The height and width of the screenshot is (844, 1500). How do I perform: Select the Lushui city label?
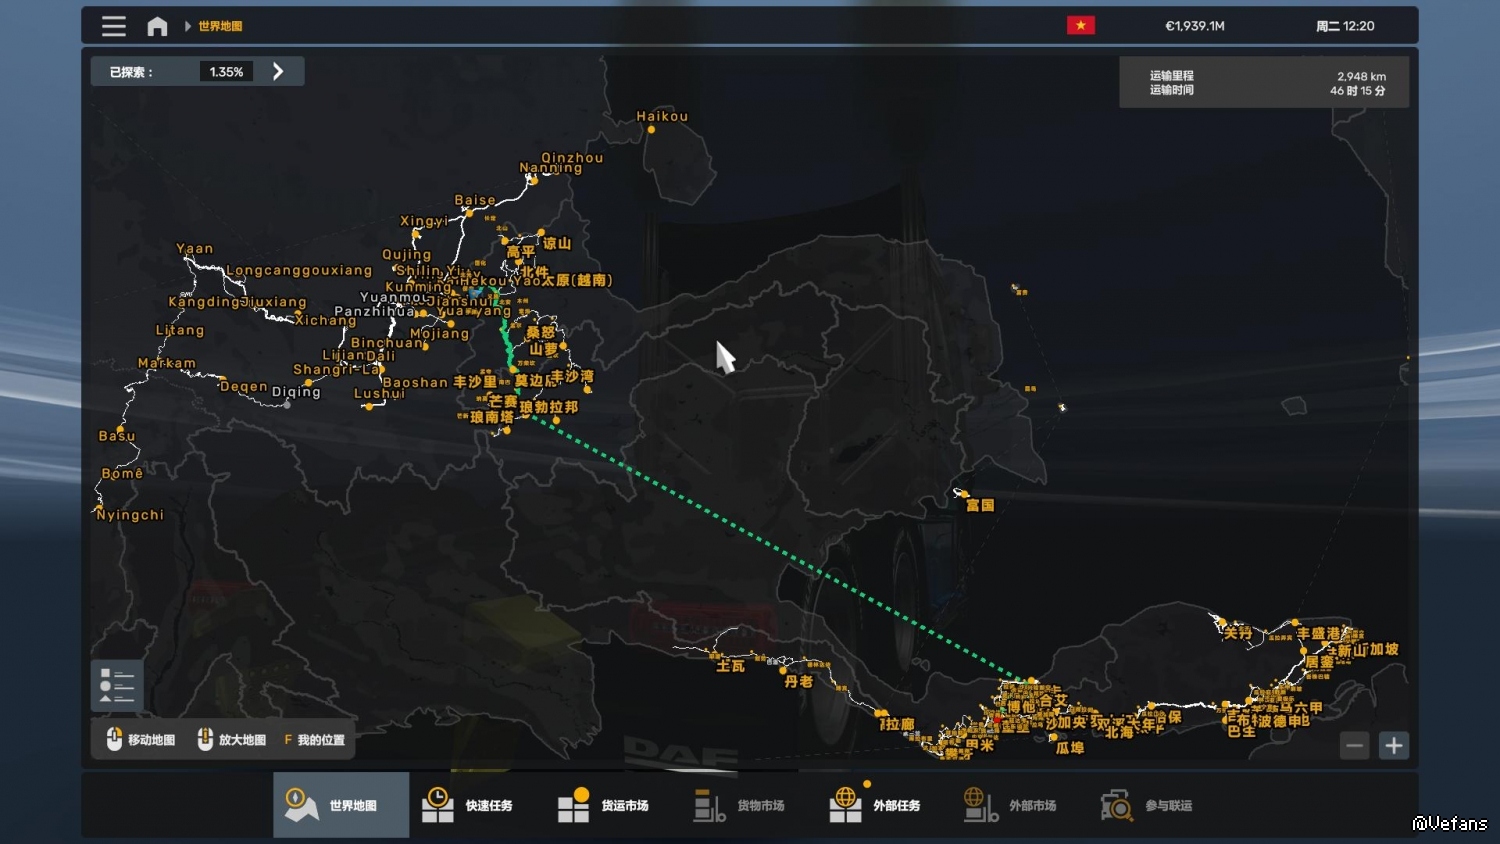coord(379,393)
